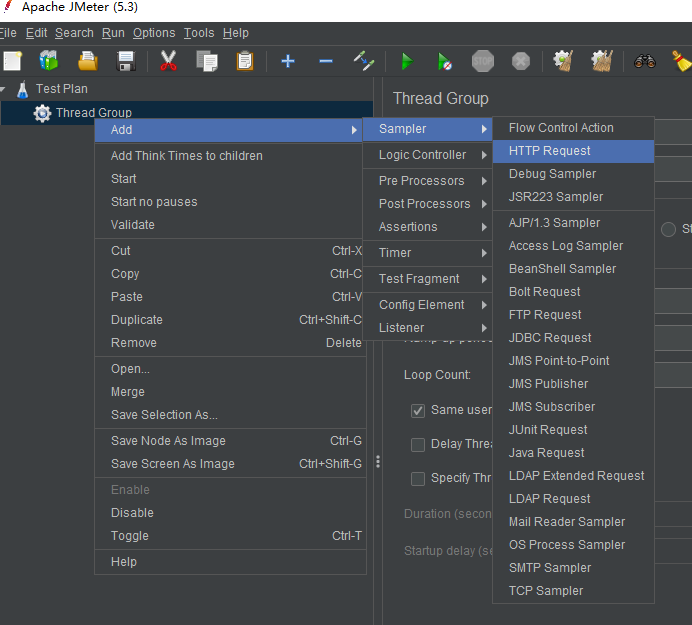The height and width of the screenshot is (625, 692).
Task: Select Save Node As Image
Action: [230, 441]
